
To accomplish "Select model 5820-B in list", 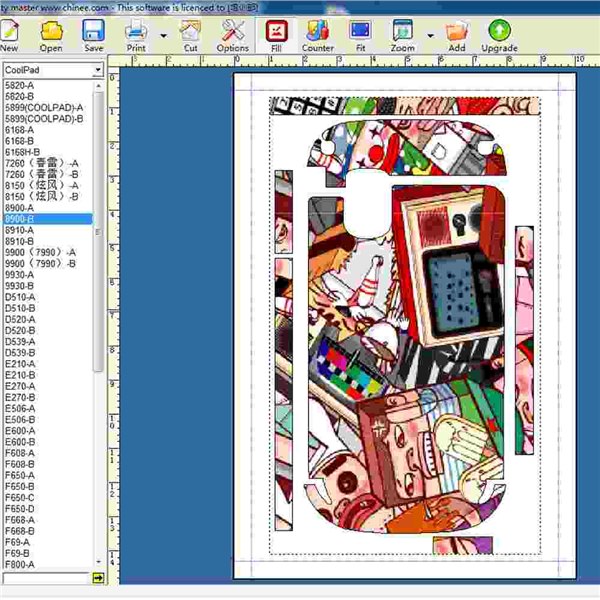I will click(20, 96).
